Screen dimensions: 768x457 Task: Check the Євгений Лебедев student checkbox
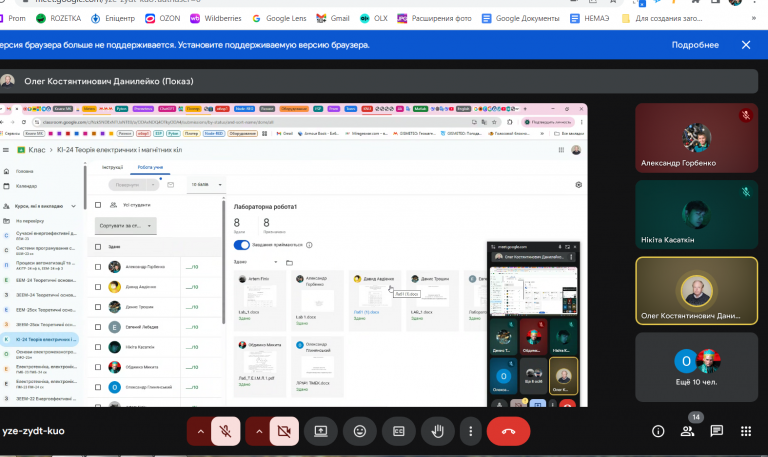98,327
